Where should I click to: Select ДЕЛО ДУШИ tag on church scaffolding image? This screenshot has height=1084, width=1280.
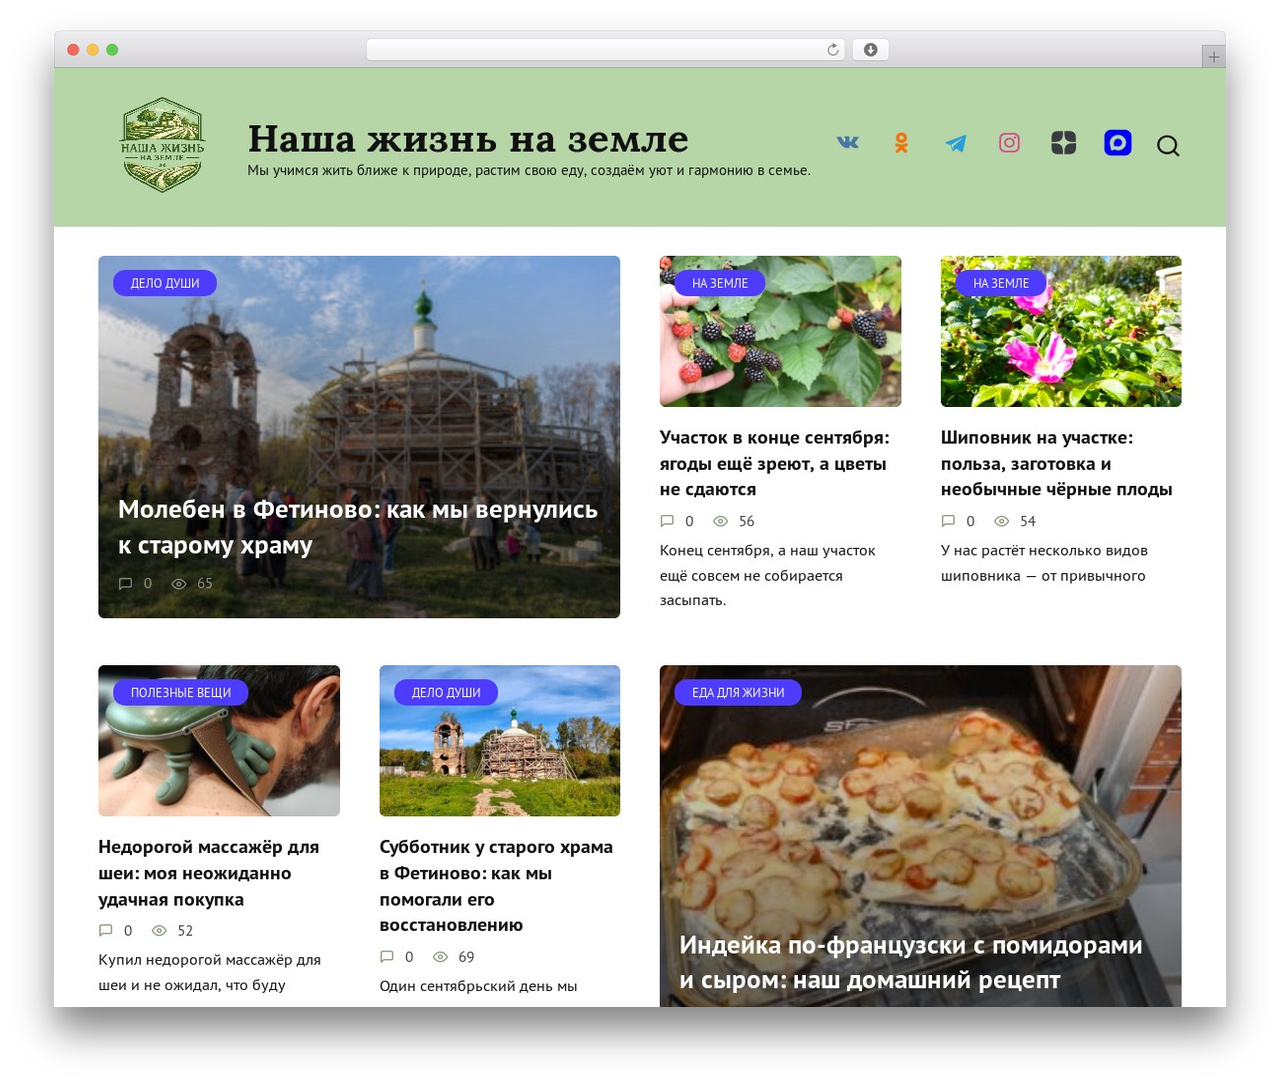(165, 283)
